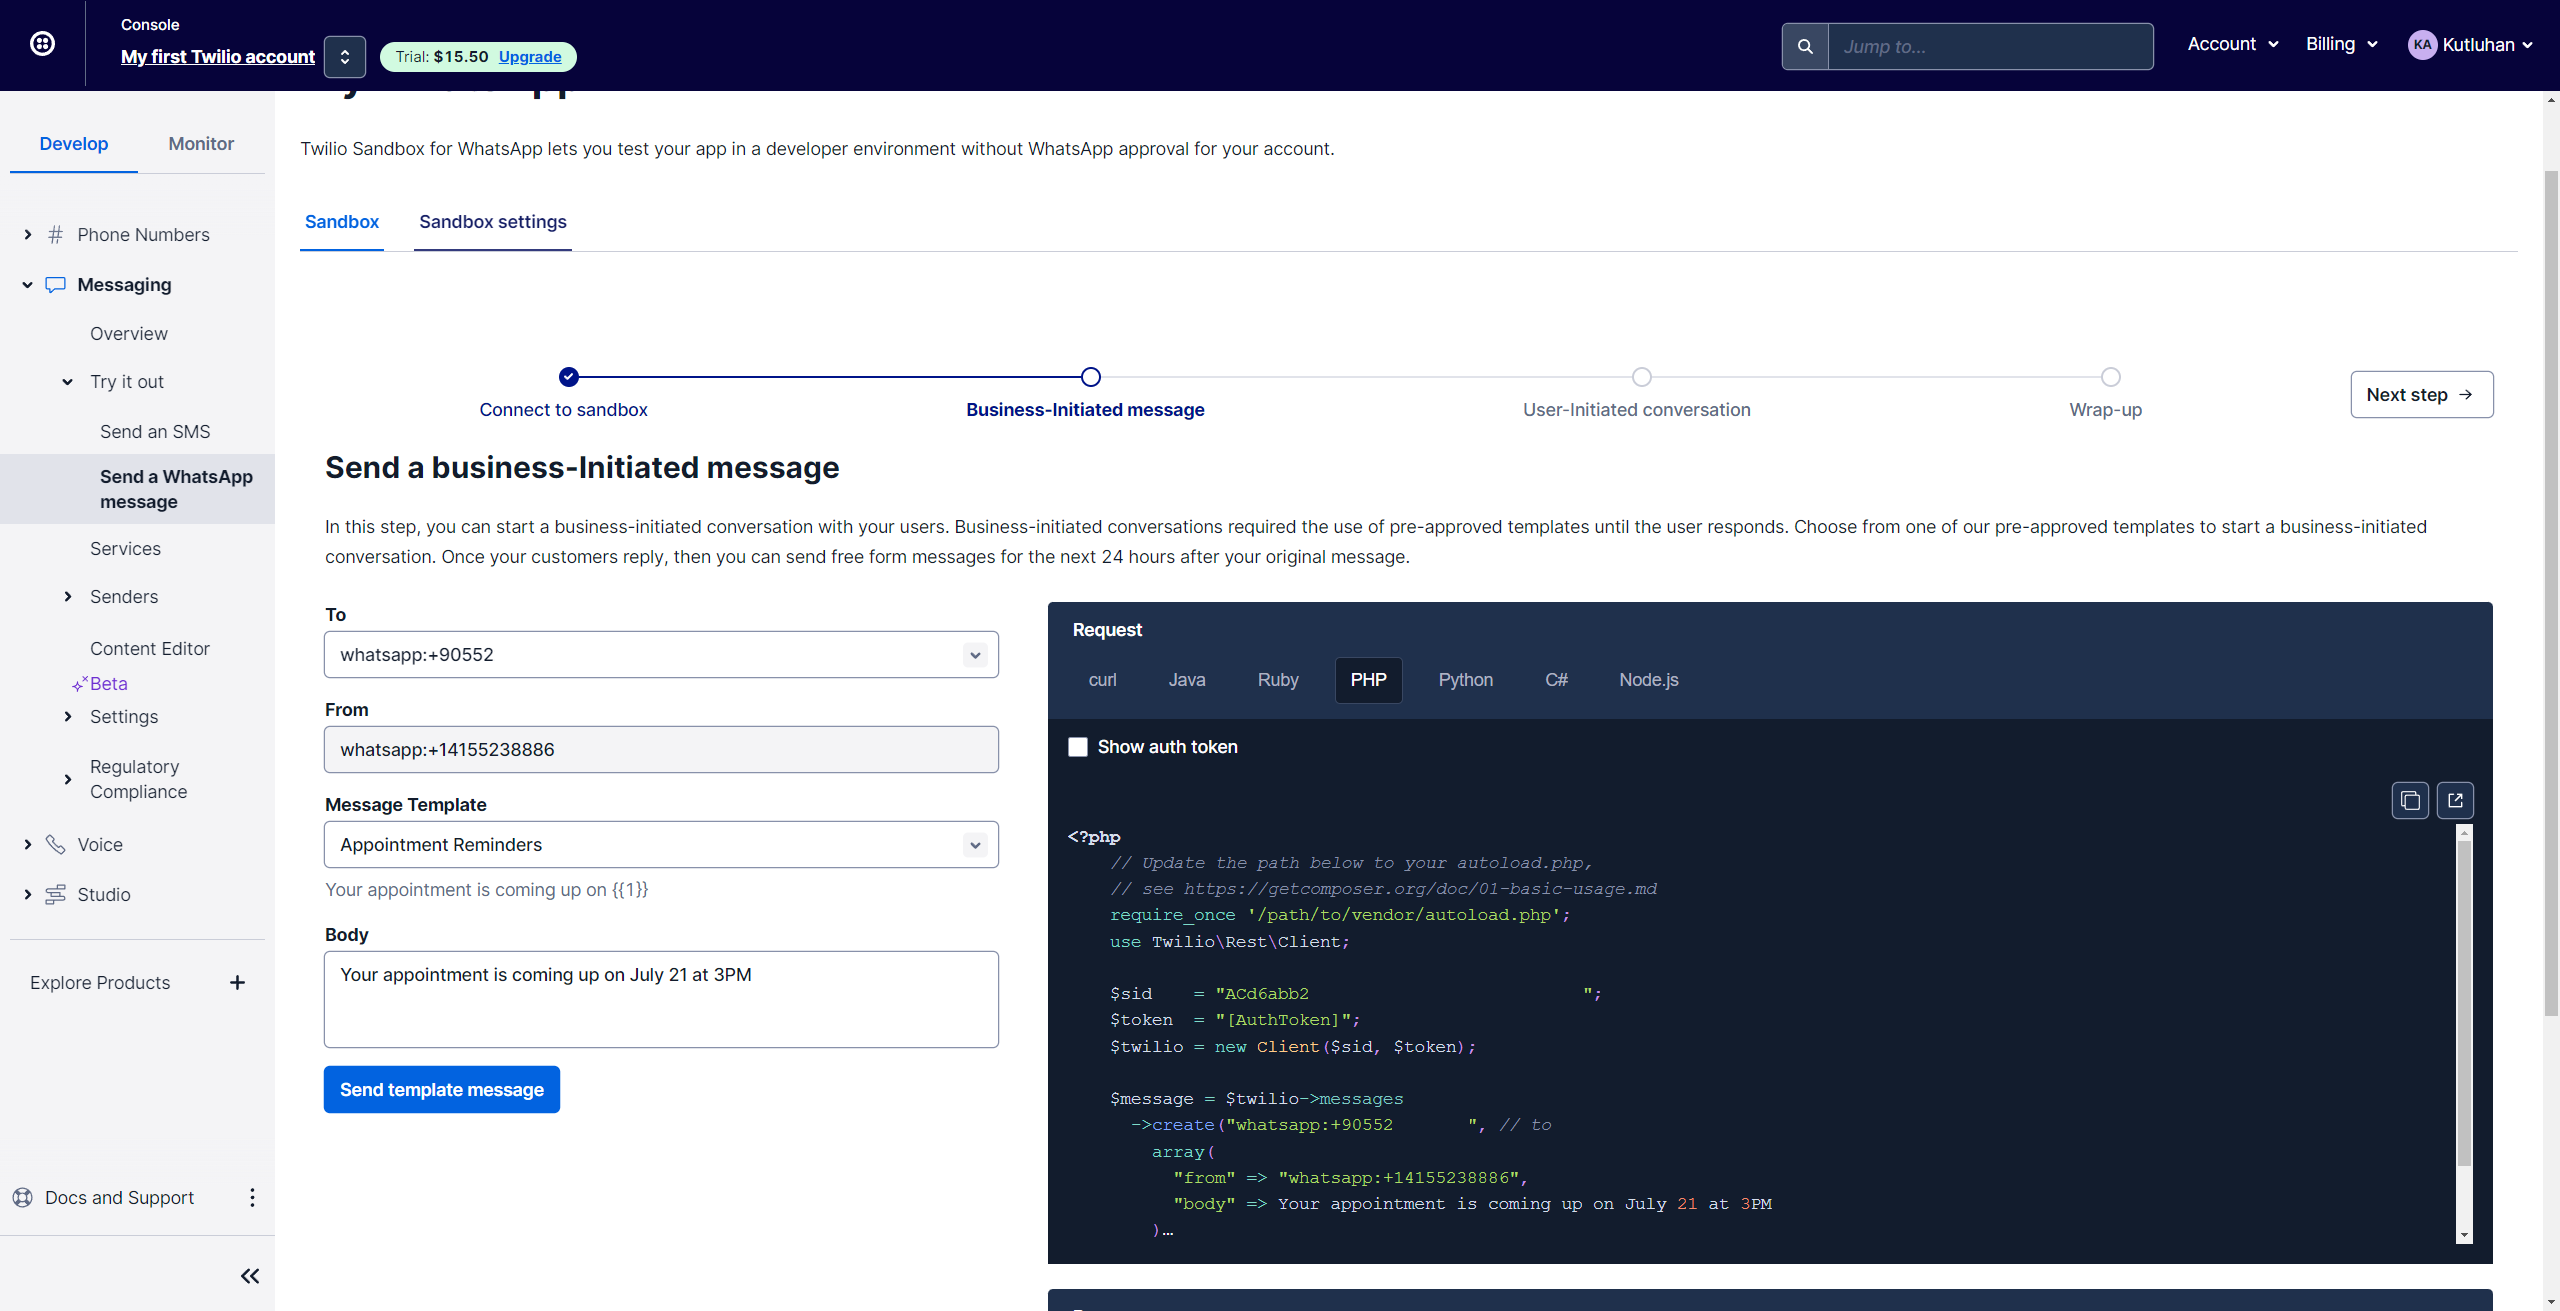Click the User-Initiated conversation step circle
The image size is (2560, 1311).
click(x=1642, y=377)
